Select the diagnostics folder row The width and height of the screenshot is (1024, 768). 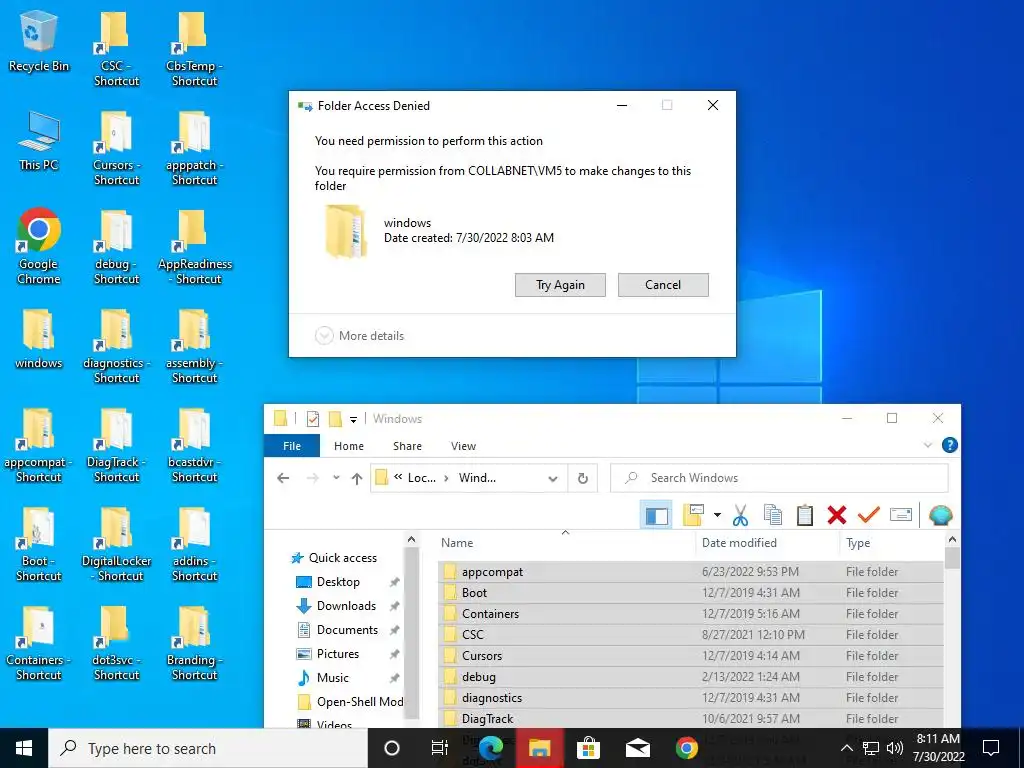click(691, 697)
